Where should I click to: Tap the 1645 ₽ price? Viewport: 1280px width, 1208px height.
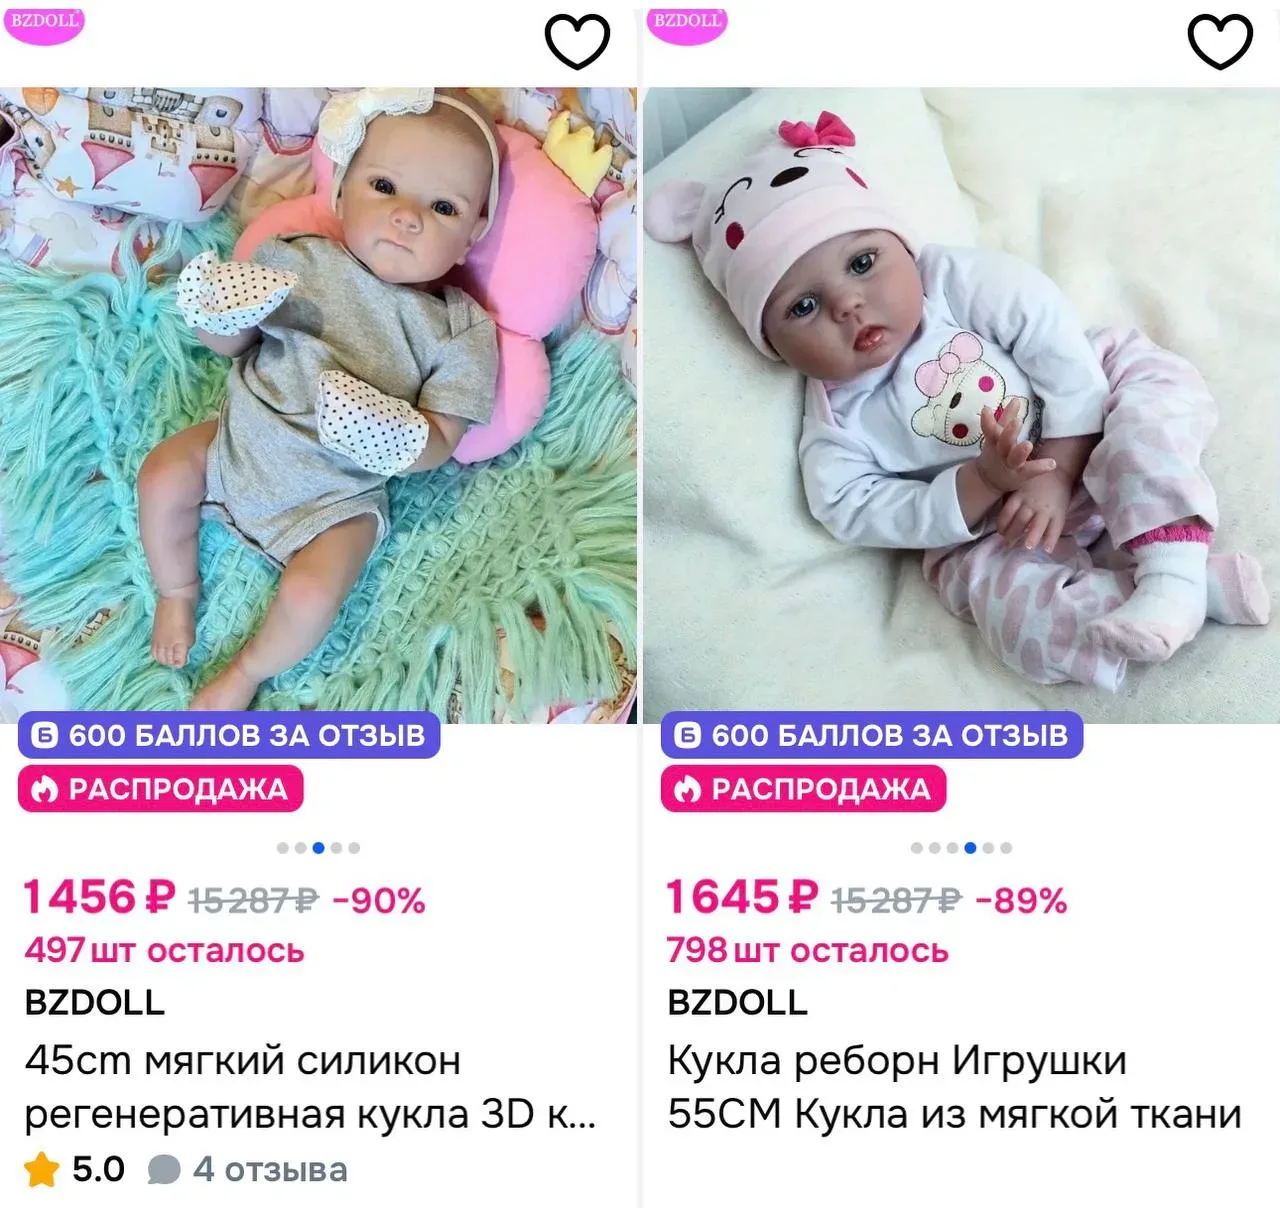click(x=743, y=897)
